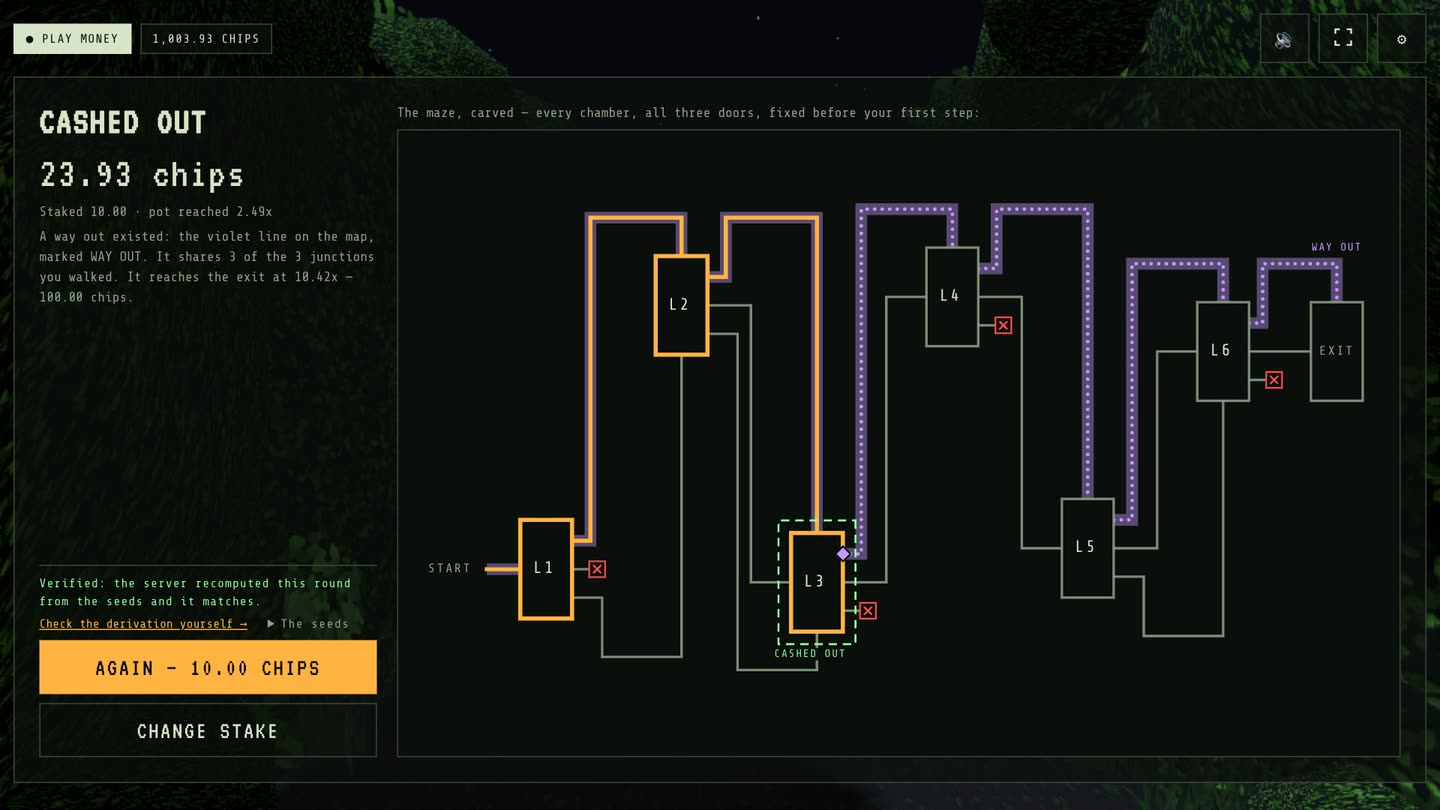Select the L6 chamber on the map
This screenshot has height=810, width=1440.
click(x=1223, y=351)
